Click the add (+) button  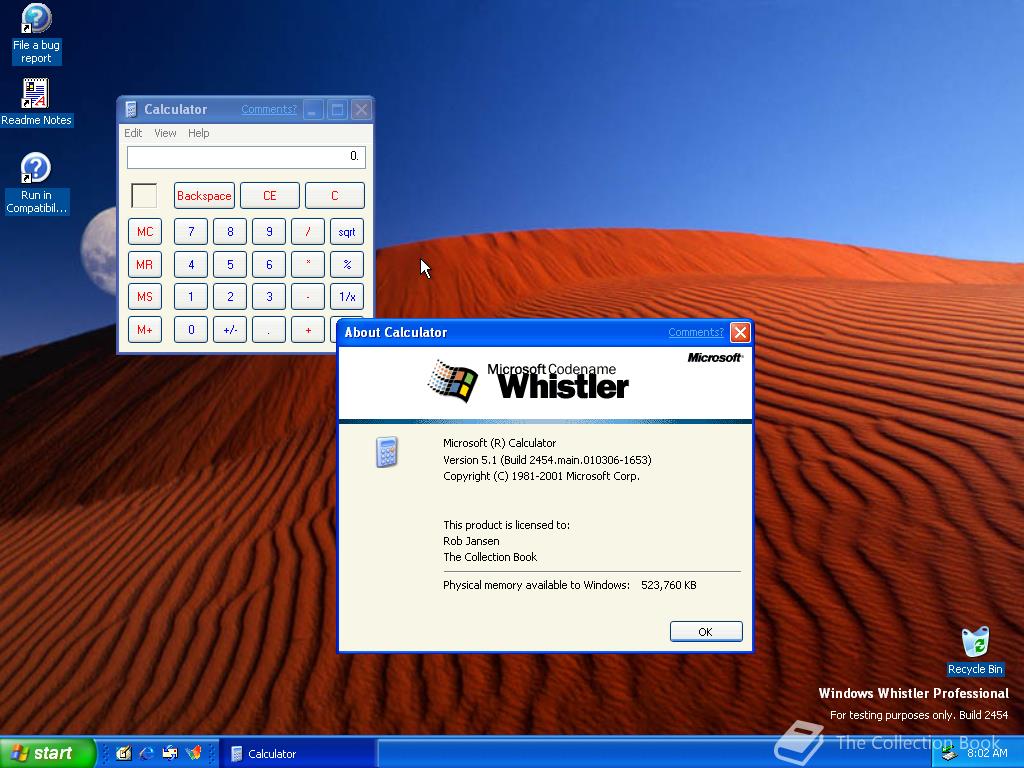coord(308,330)
